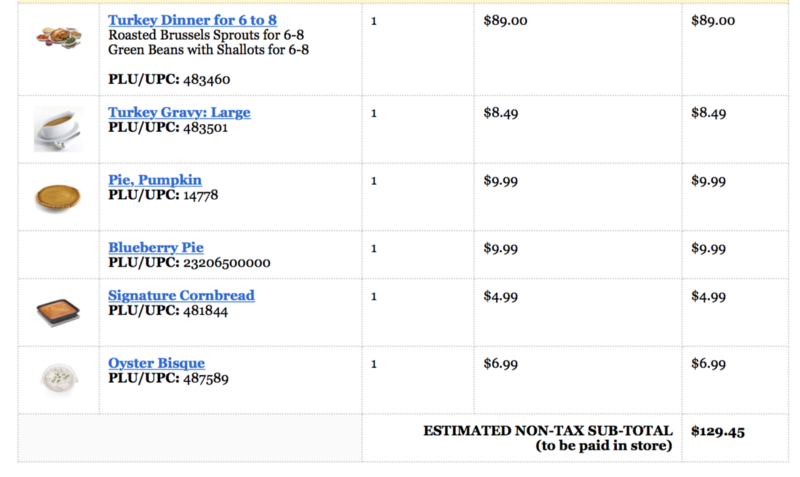
Task: Open the Oyster Bisque product link
Action: pyautogui.click(x=156, y=363)
